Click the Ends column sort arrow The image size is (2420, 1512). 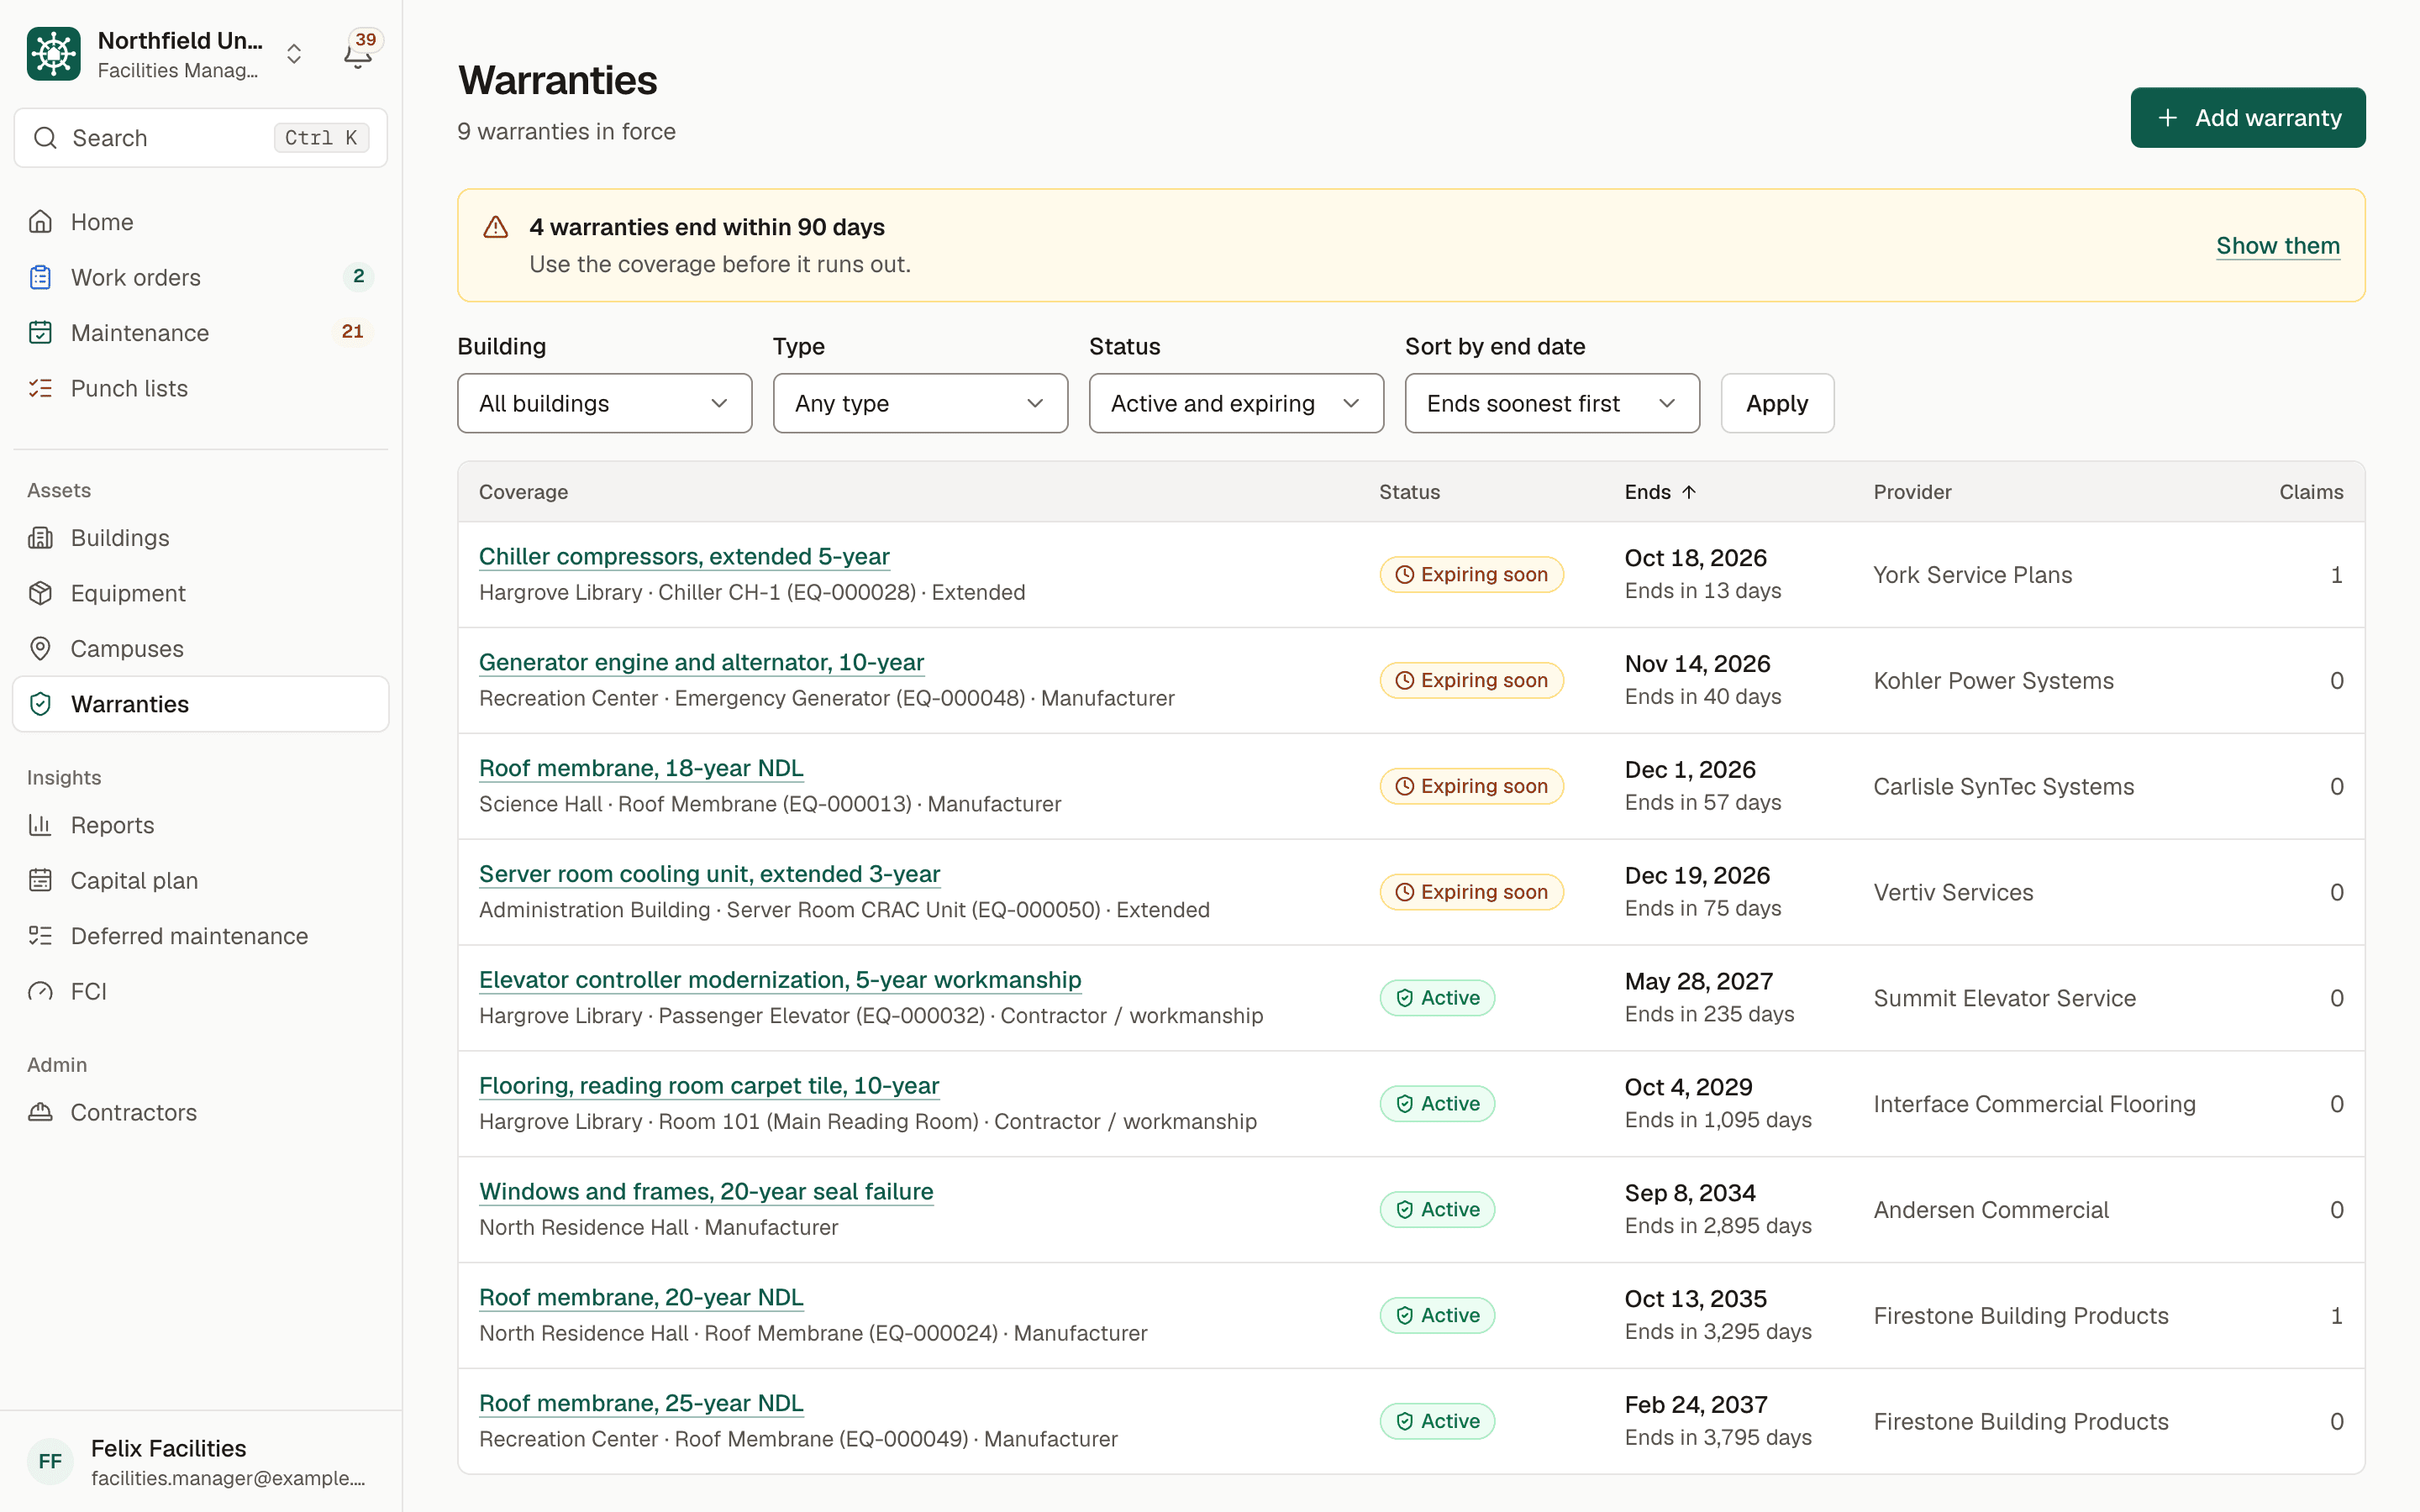click(1689, 492)
